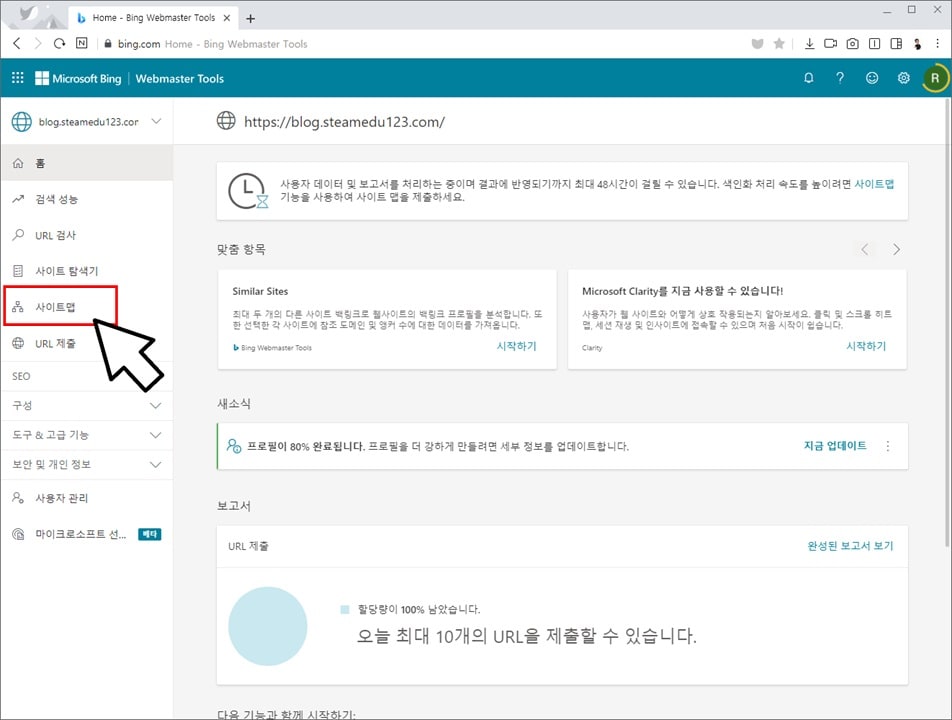This screenshot has width=952, height=720.
Task: Select 홈 in the sidebar
Action: [87, 163]
